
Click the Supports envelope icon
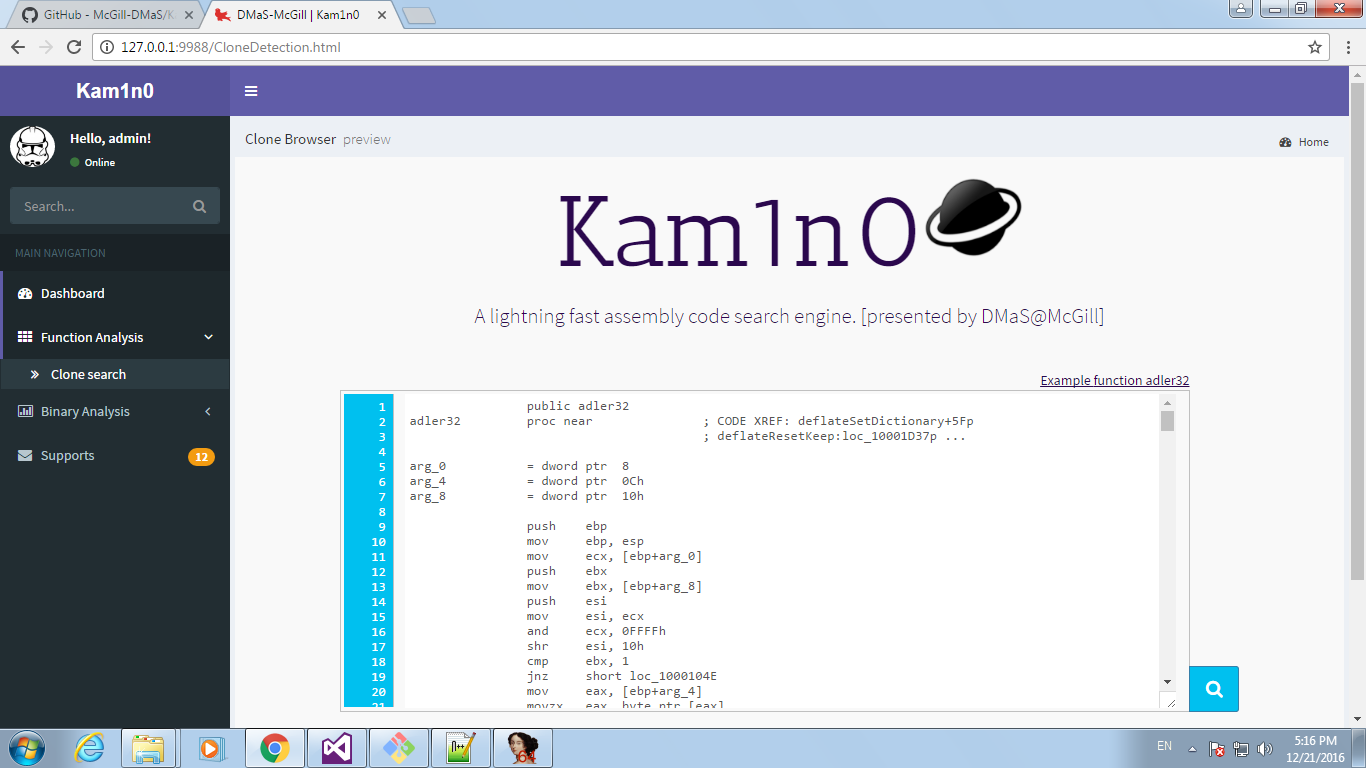coord(25,455)
